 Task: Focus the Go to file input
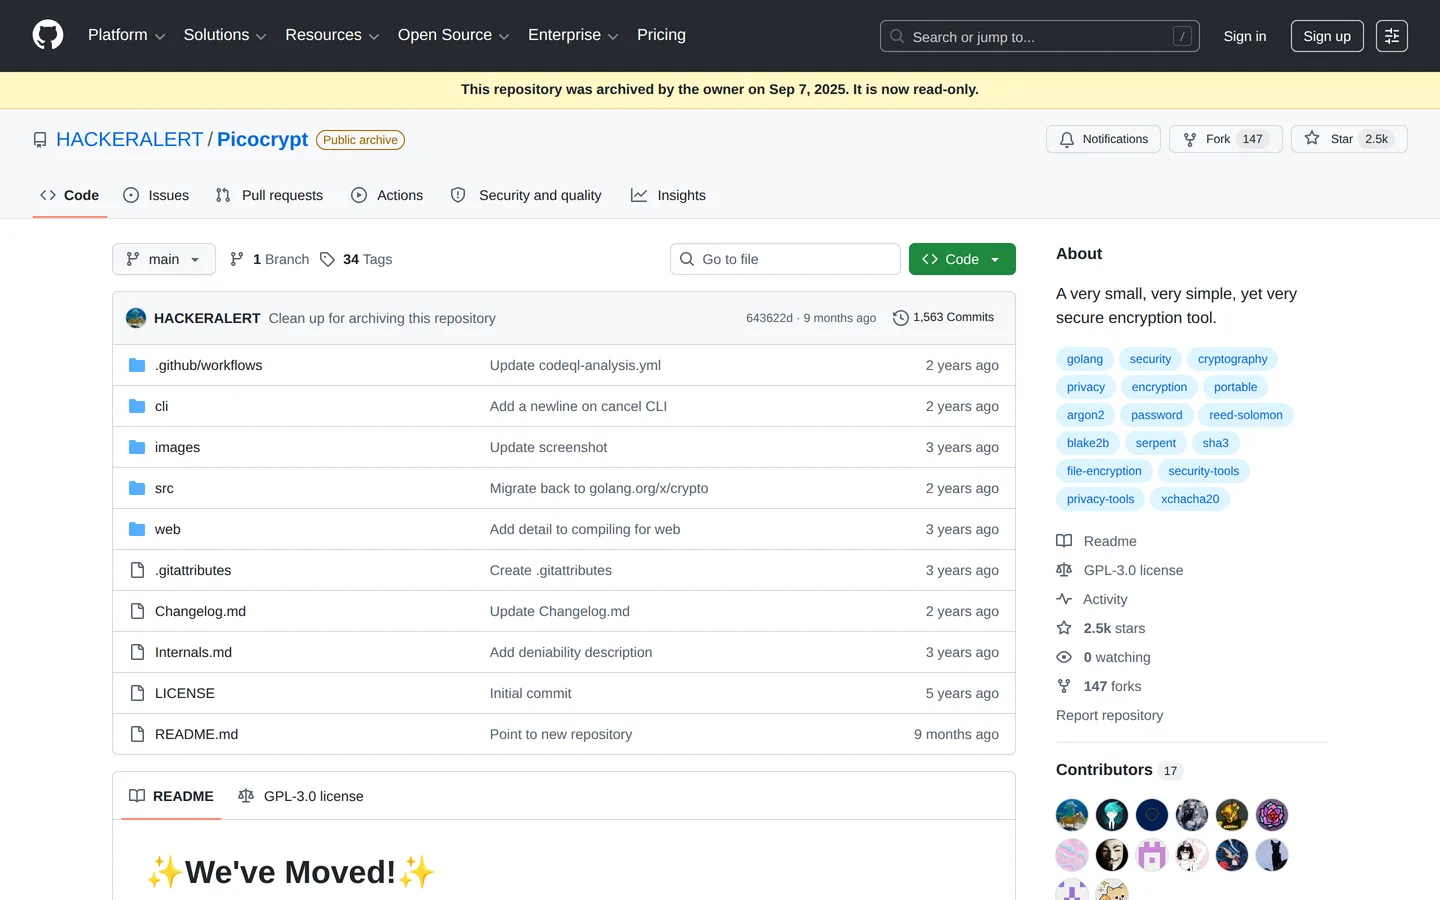(x=785, y=259)
